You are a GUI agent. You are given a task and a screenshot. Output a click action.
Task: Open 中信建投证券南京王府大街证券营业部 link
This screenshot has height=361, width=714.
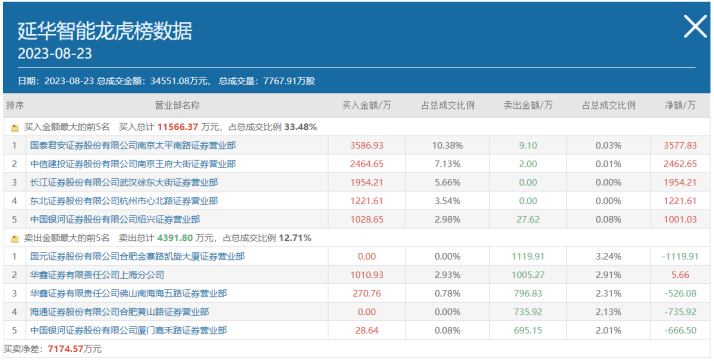point(133,164)
